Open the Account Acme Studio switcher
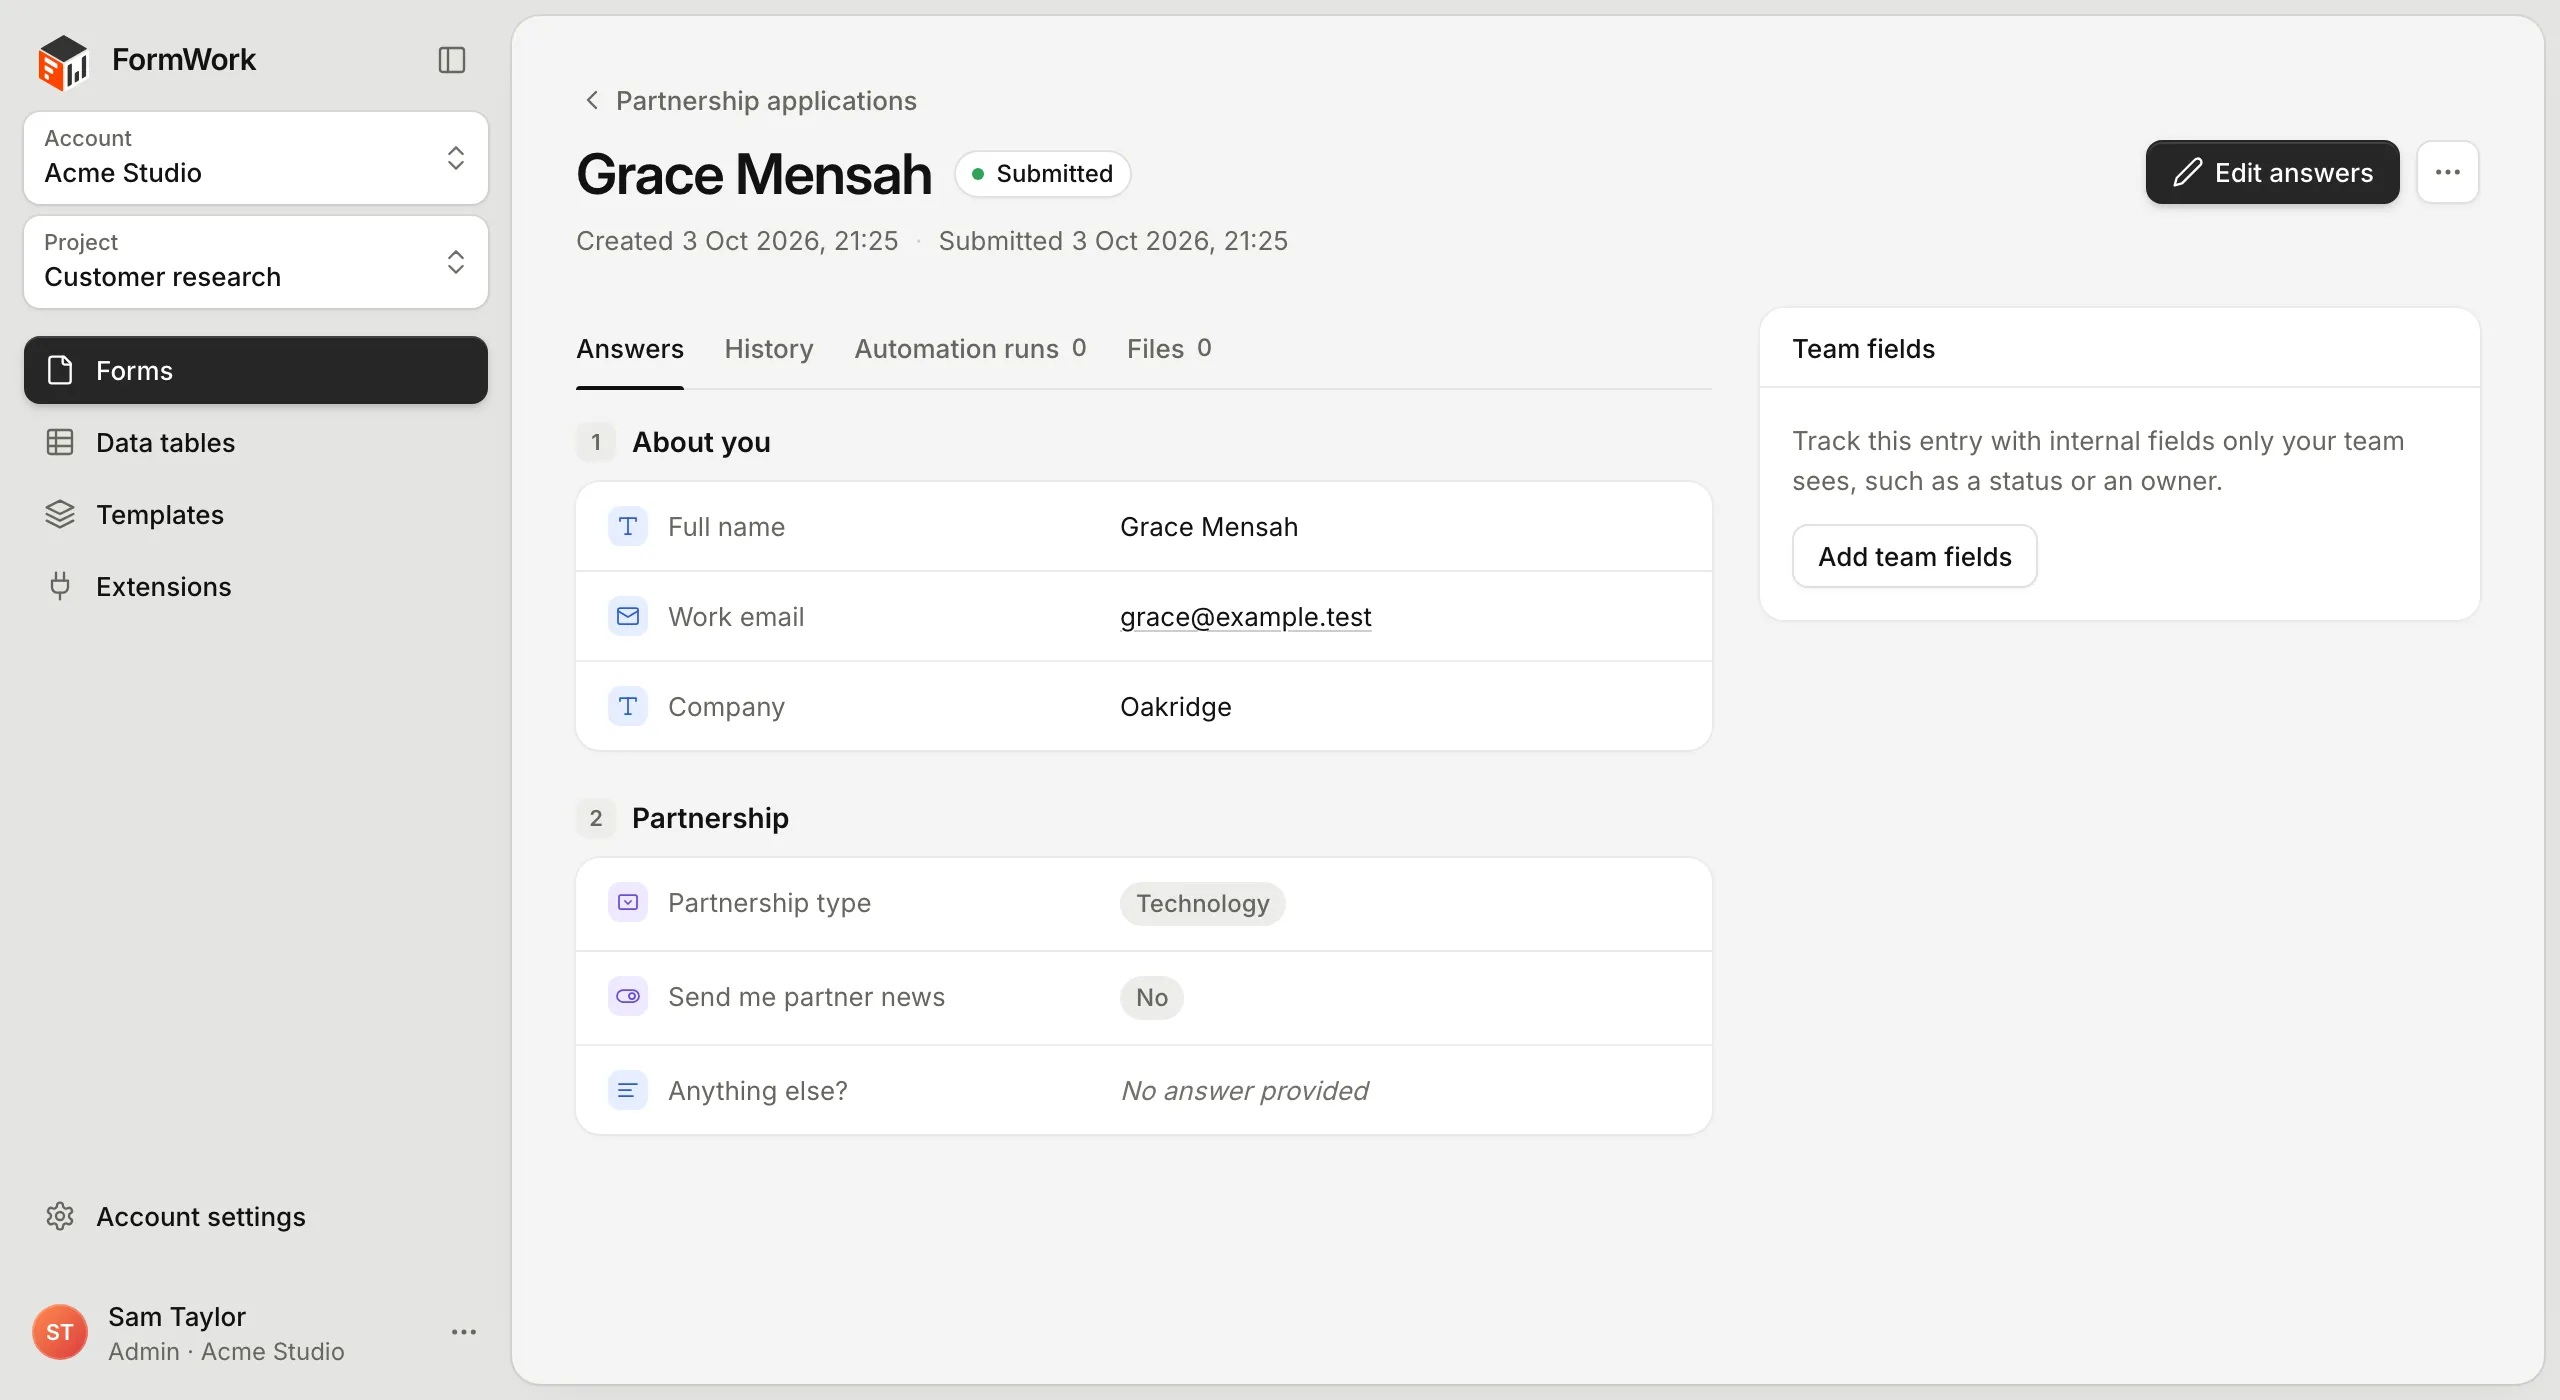Viewport: 2560px width, 1400px height. (256, 157)
